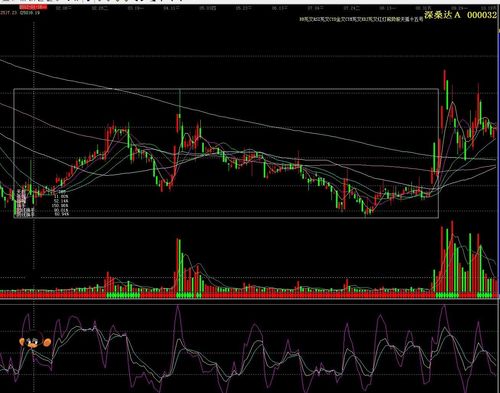500x393 pixels.
Task: Click the top edge of the range selection rectangle
Action: (x=226, y=89)
